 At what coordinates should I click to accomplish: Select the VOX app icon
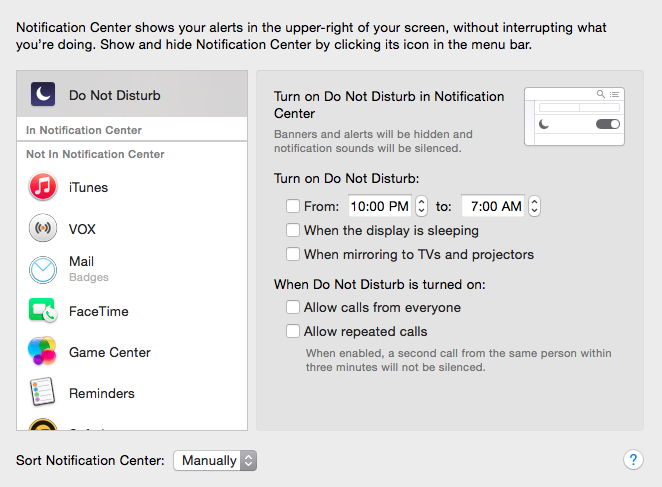click(43, 228)
